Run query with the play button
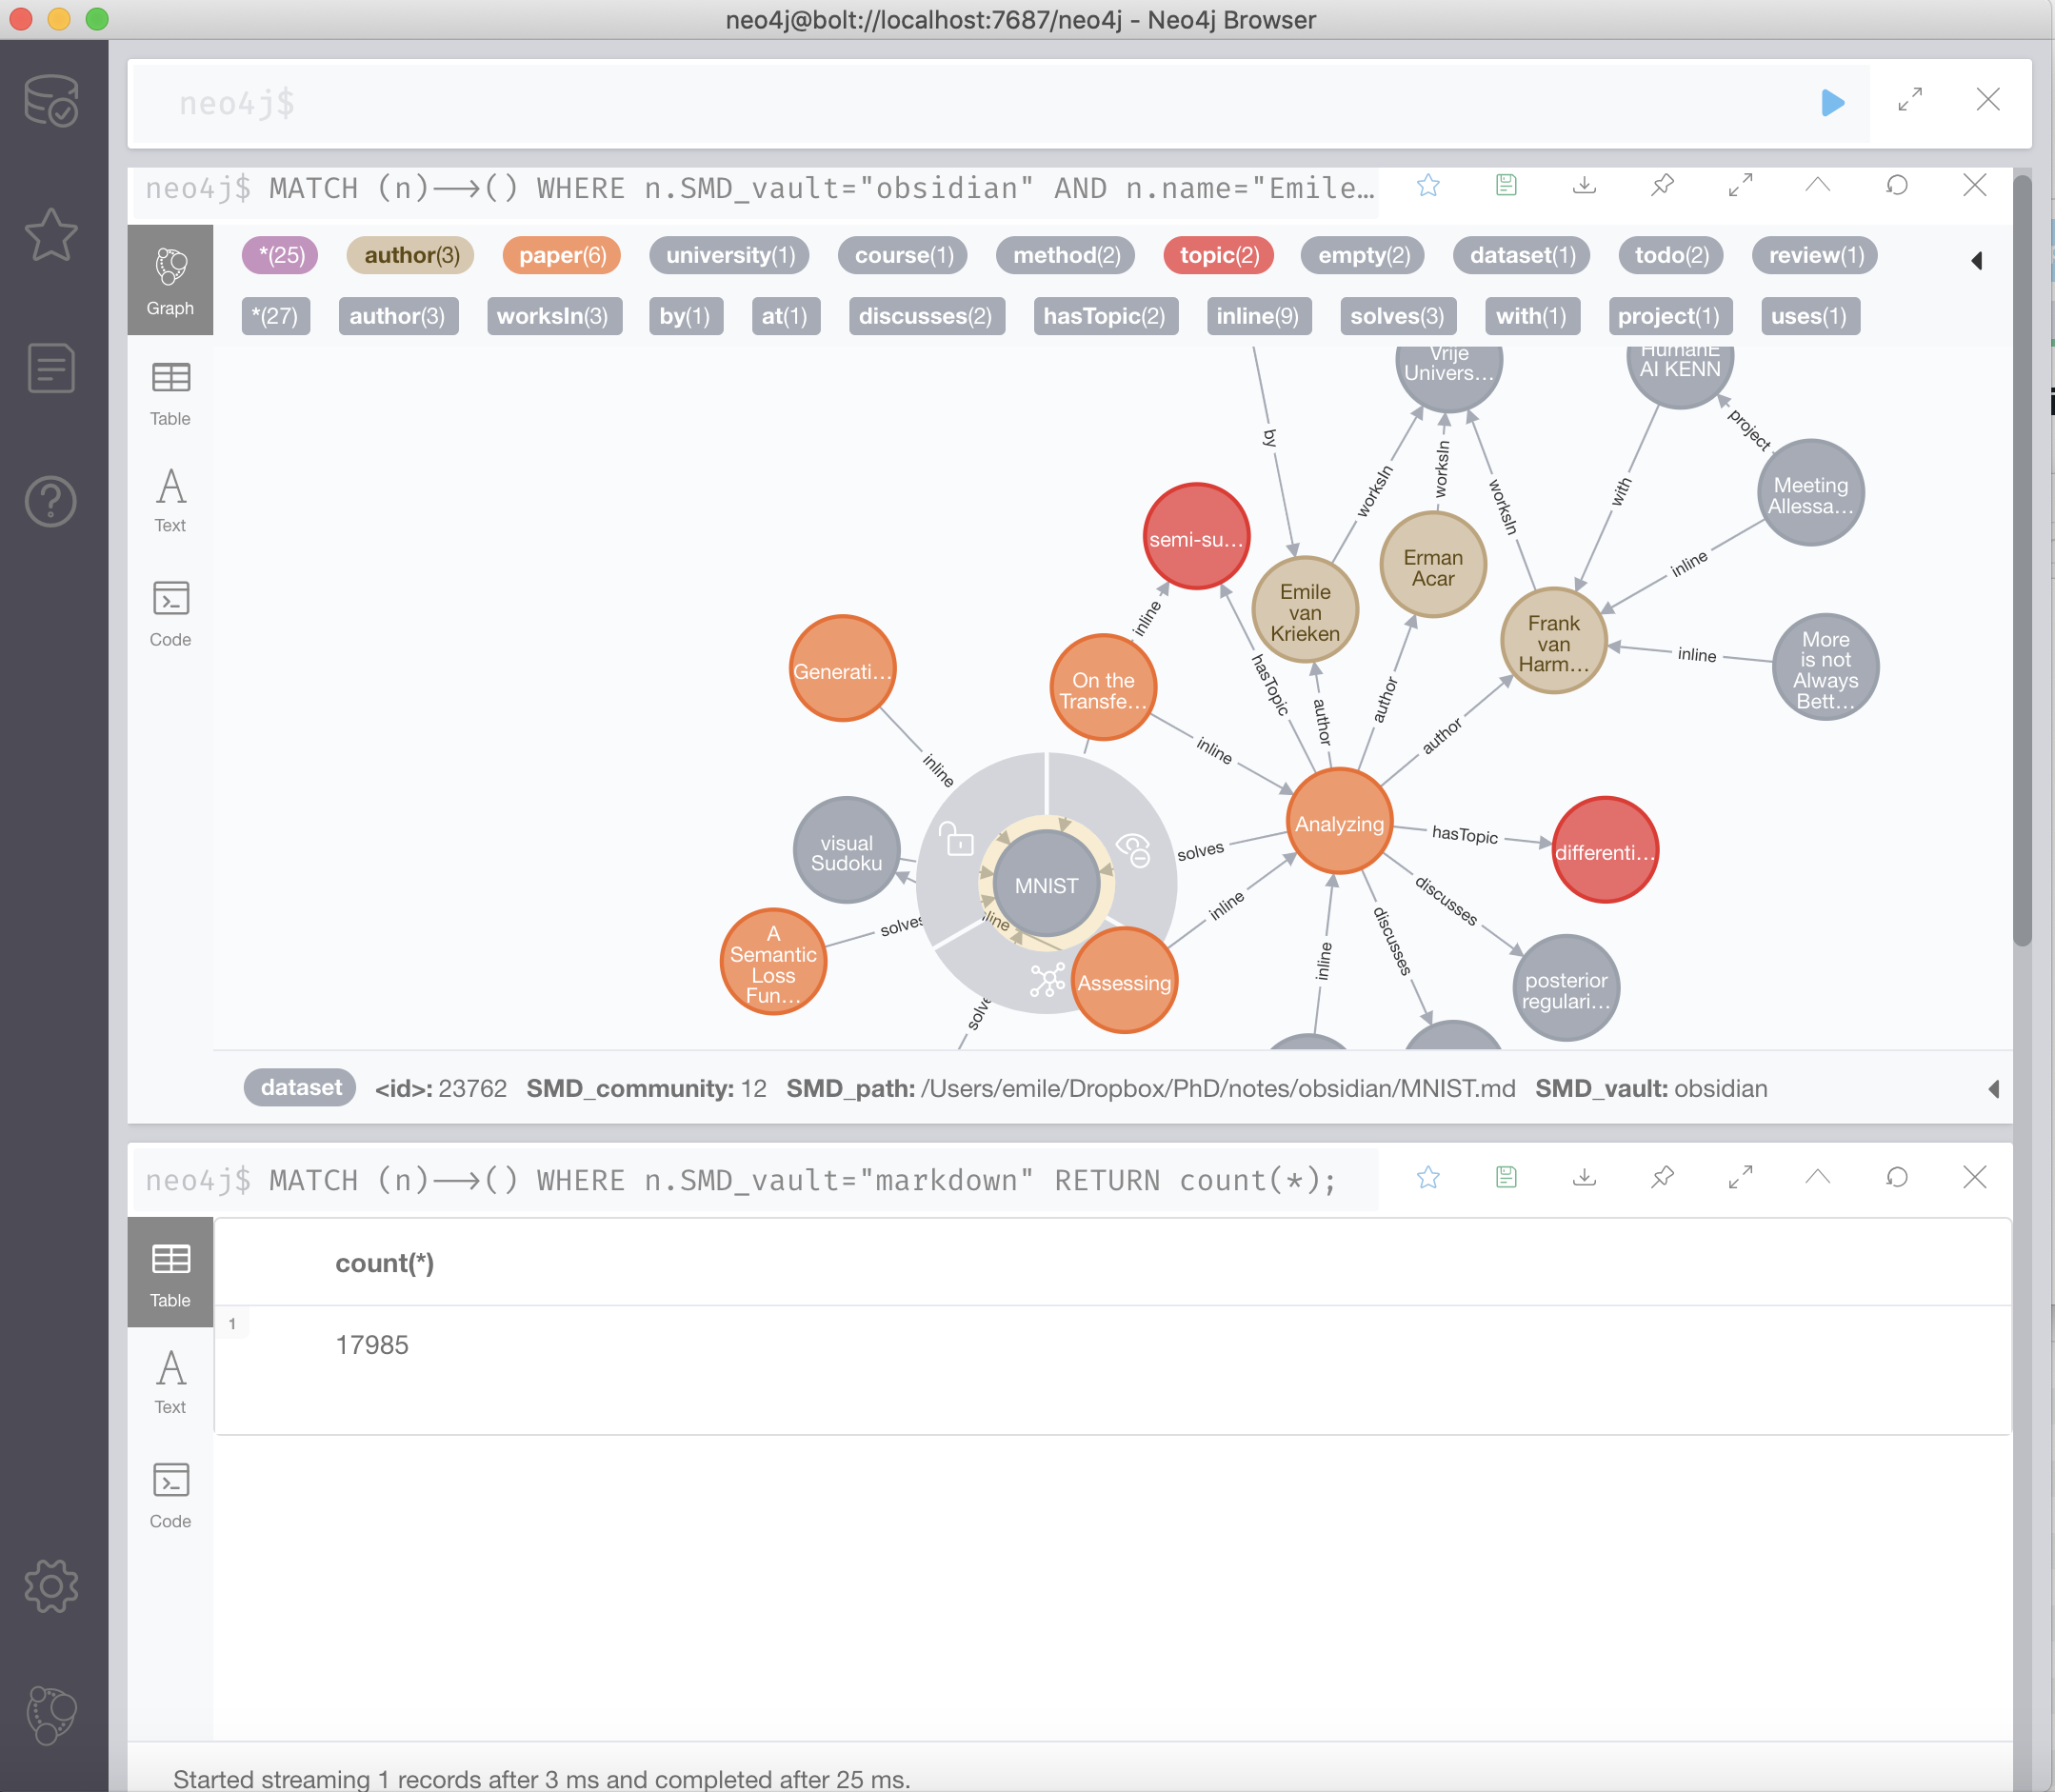This screenshot has height=1792, width=2055. pyautogui.click(x=1832, y=102)
